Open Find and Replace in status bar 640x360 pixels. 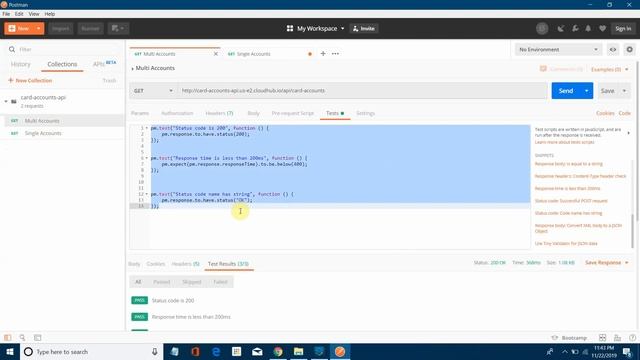[x=22, y=338]
